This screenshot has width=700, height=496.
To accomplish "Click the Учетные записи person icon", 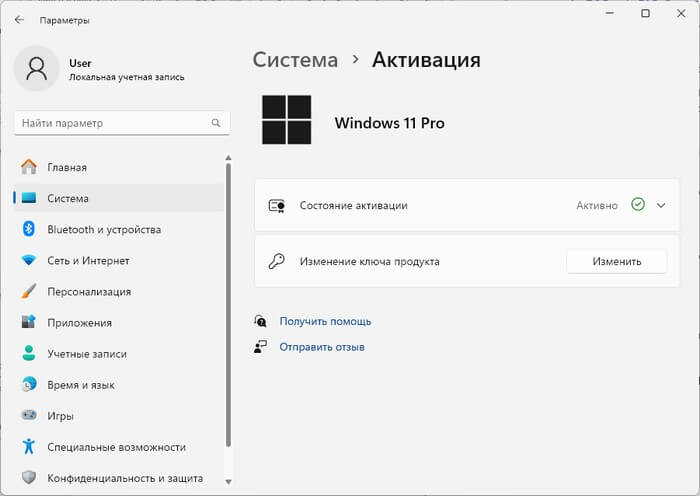I will pyautogui.click(x=29, y=353).
